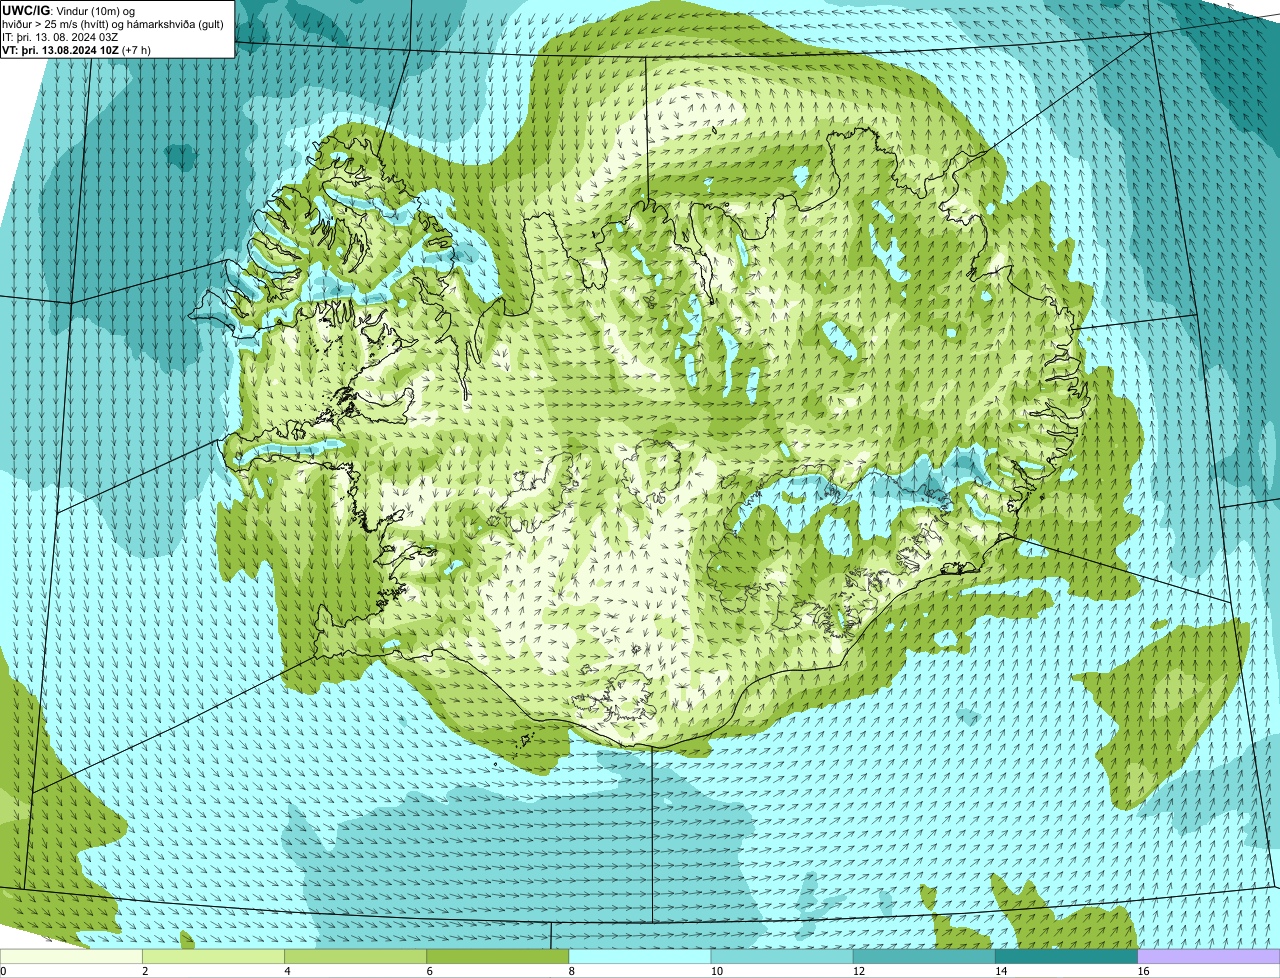Click the '0' label on the color scale
Viewport: 1280px width, 978px height.
3,971
